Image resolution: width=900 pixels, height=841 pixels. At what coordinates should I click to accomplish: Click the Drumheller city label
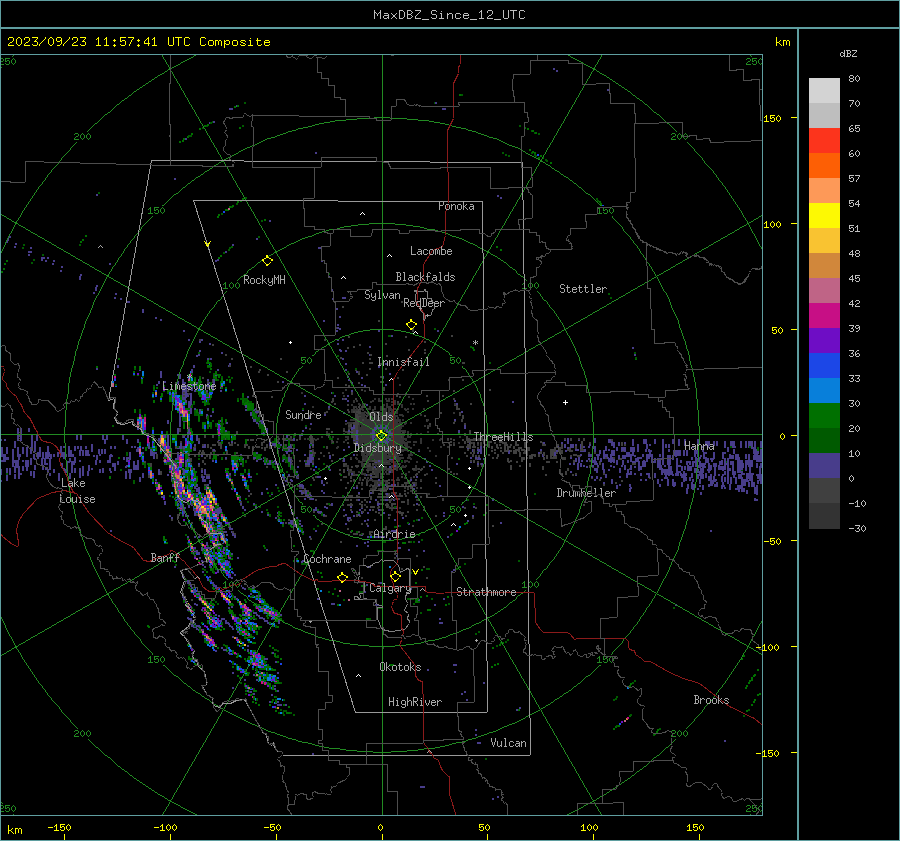coord(586,493)
